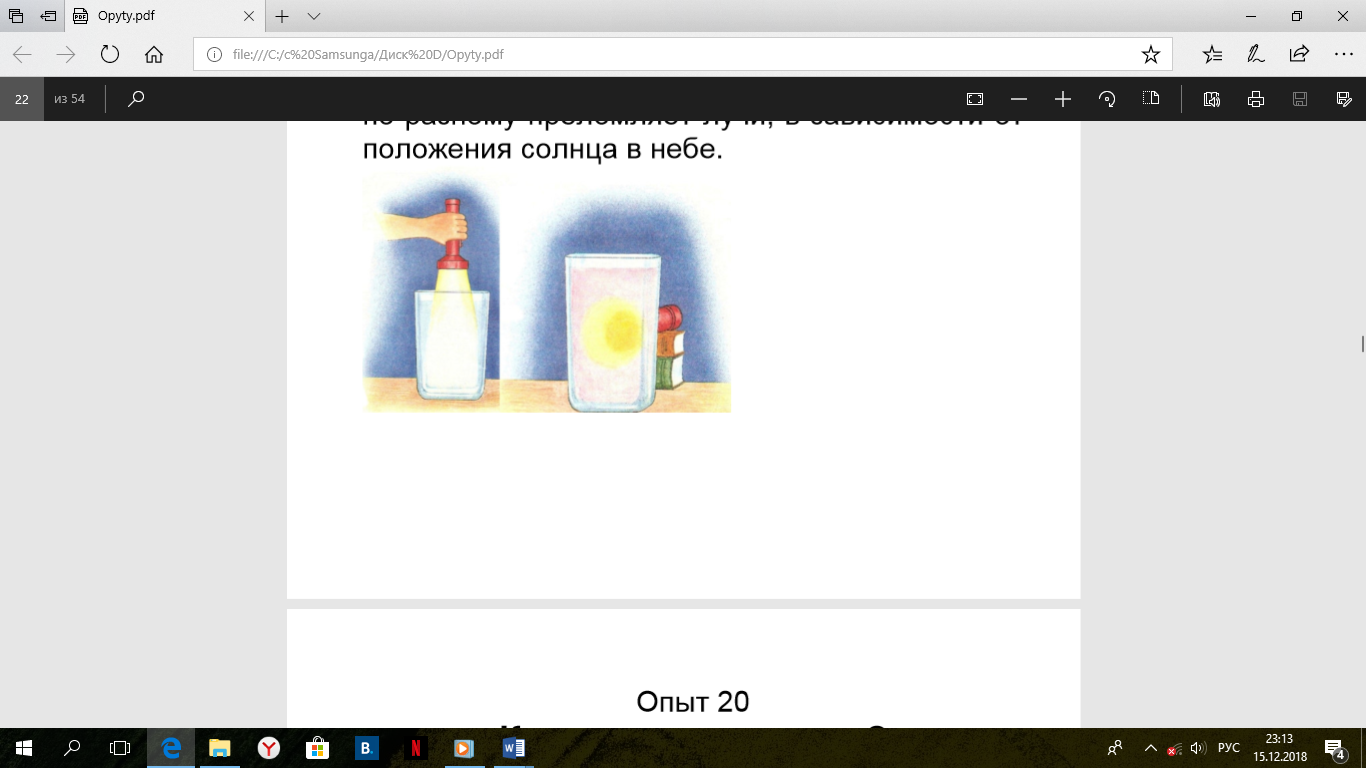This screenshot has width=1366, height=768.
Task: Add this page to favorites star
Action: [1150, 54]
